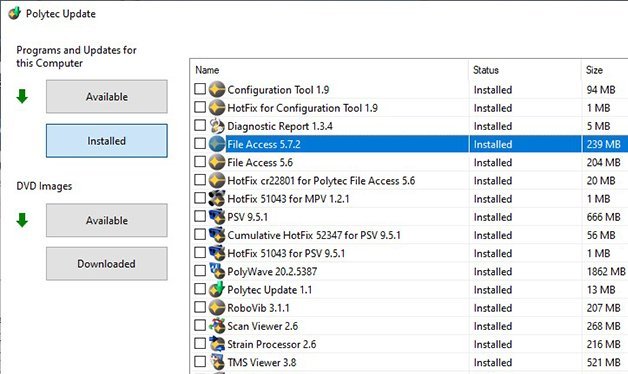Click the '666 MB' size of PSV 9.5.1
Viewport: 628px width, 374px height.
603,217
